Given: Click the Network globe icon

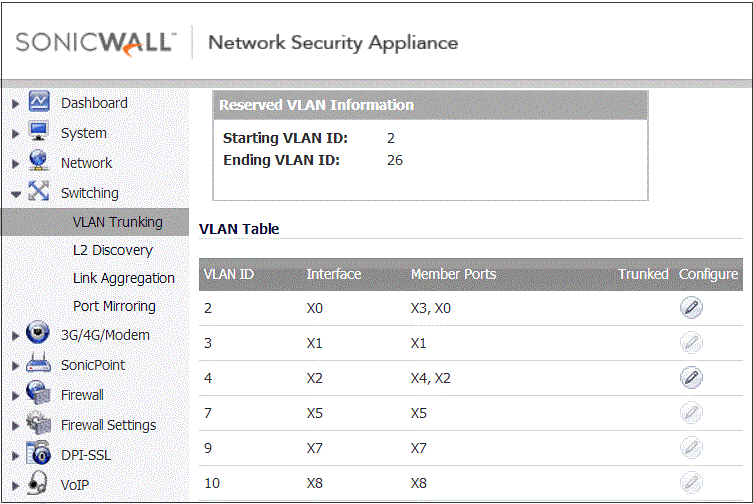Looking at the screenshot, I should point(38,161).
